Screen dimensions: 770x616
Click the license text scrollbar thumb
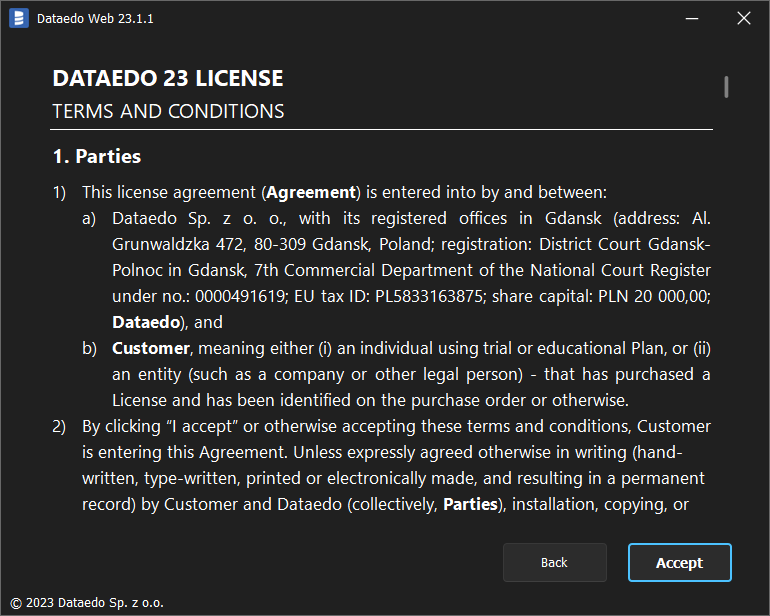(727, 87)
